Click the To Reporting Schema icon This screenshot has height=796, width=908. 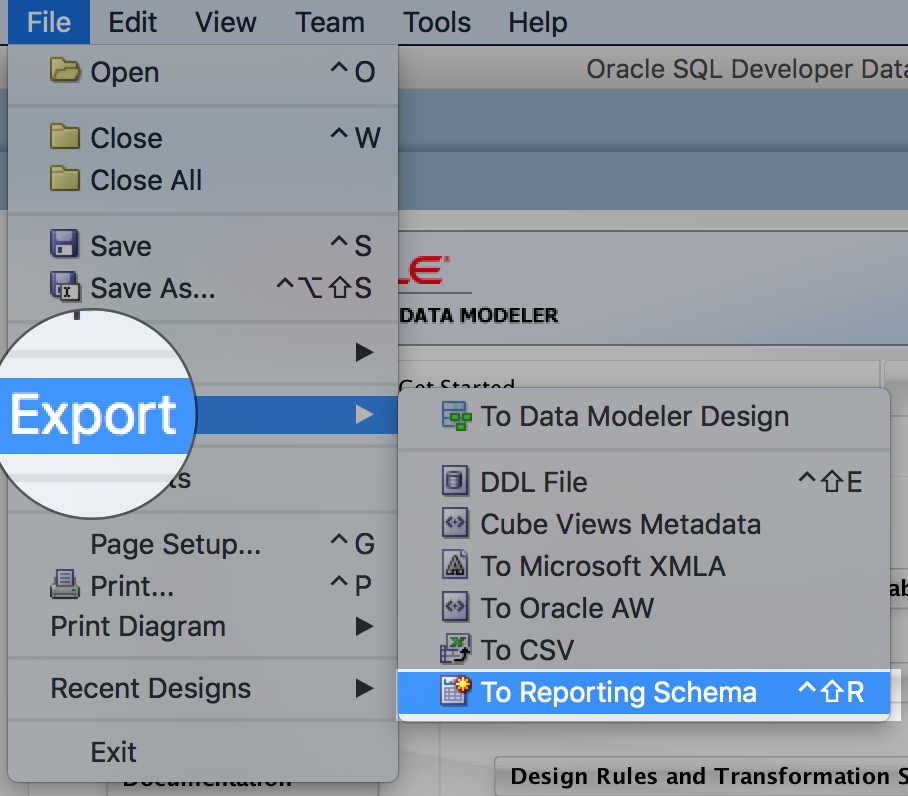click(x=455, y=692)
